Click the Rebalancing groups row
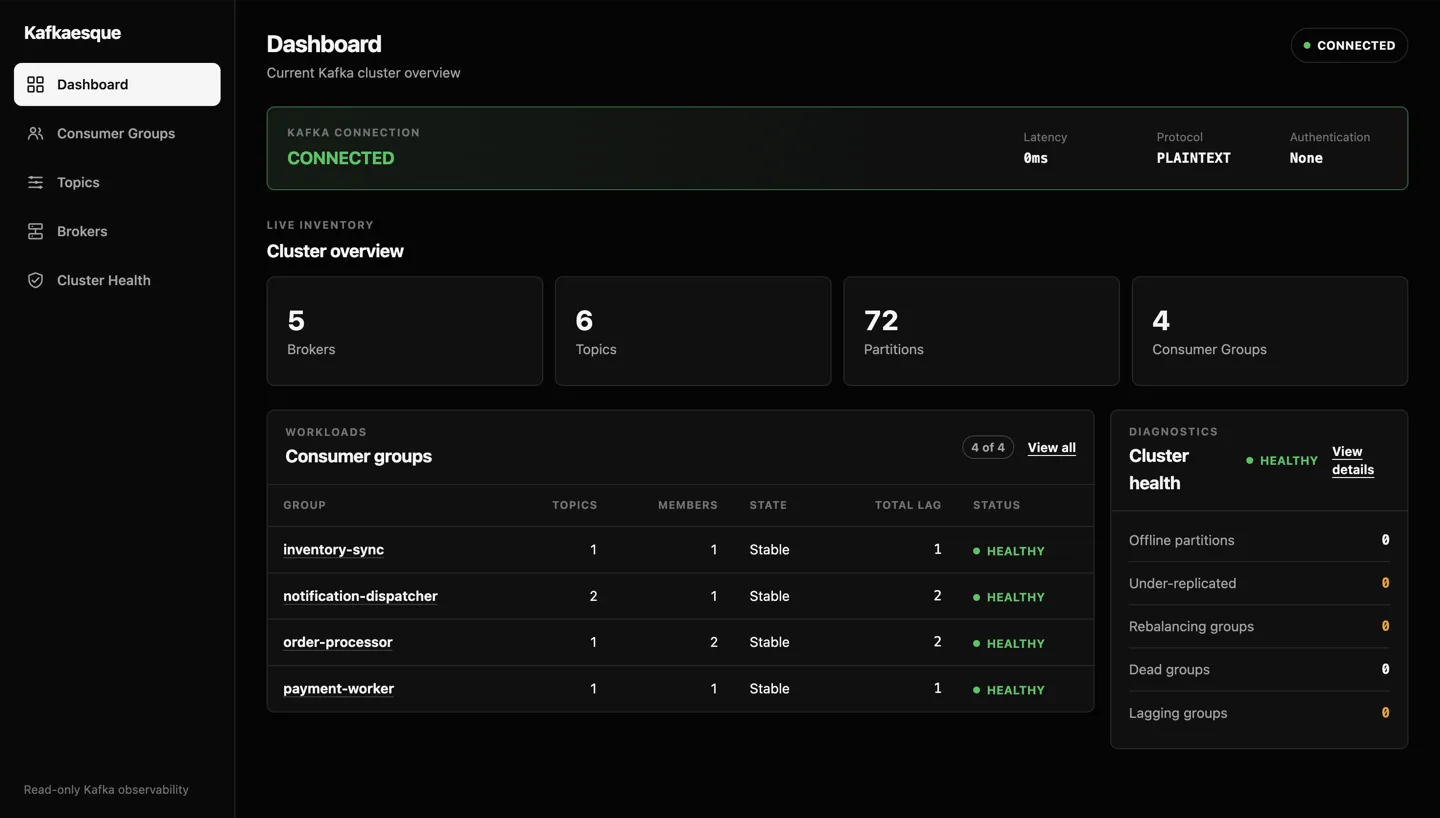This screenshot has height=818, width=1440. [1259, 626]
